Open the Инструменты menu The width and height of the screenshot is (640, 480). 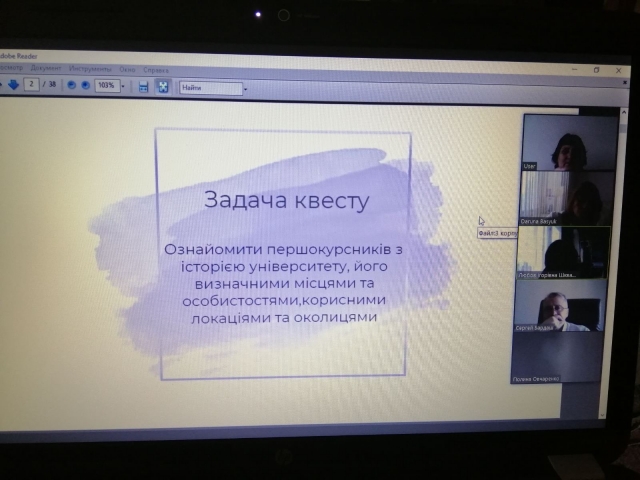90,69
